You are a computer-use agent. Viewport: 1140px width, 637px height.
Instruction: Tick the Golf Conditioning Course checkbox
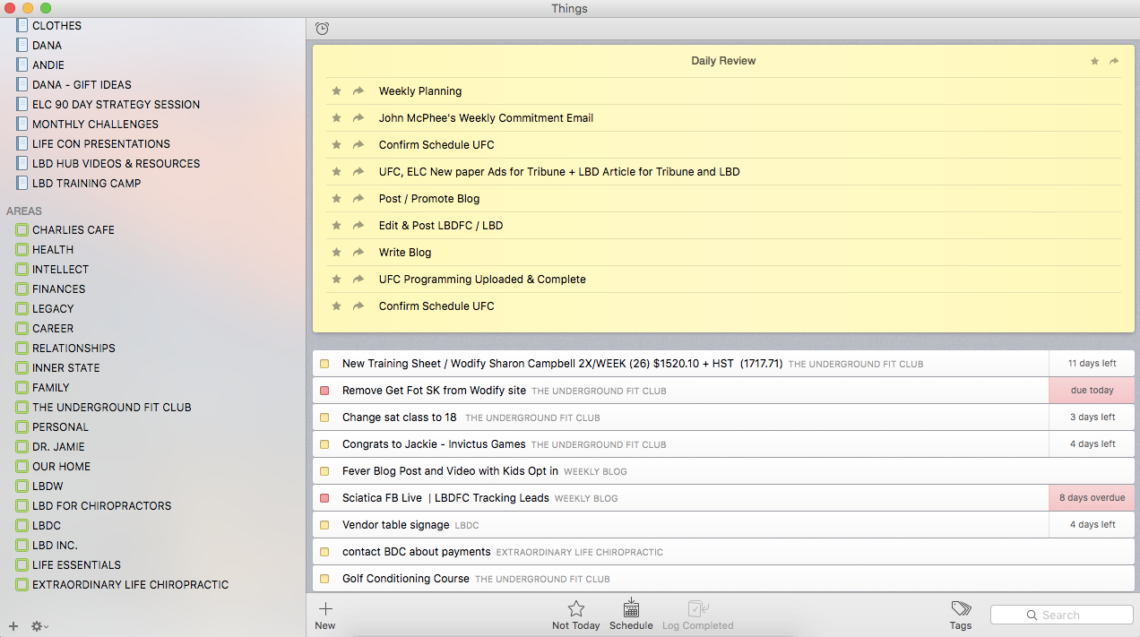pos(324,579)
